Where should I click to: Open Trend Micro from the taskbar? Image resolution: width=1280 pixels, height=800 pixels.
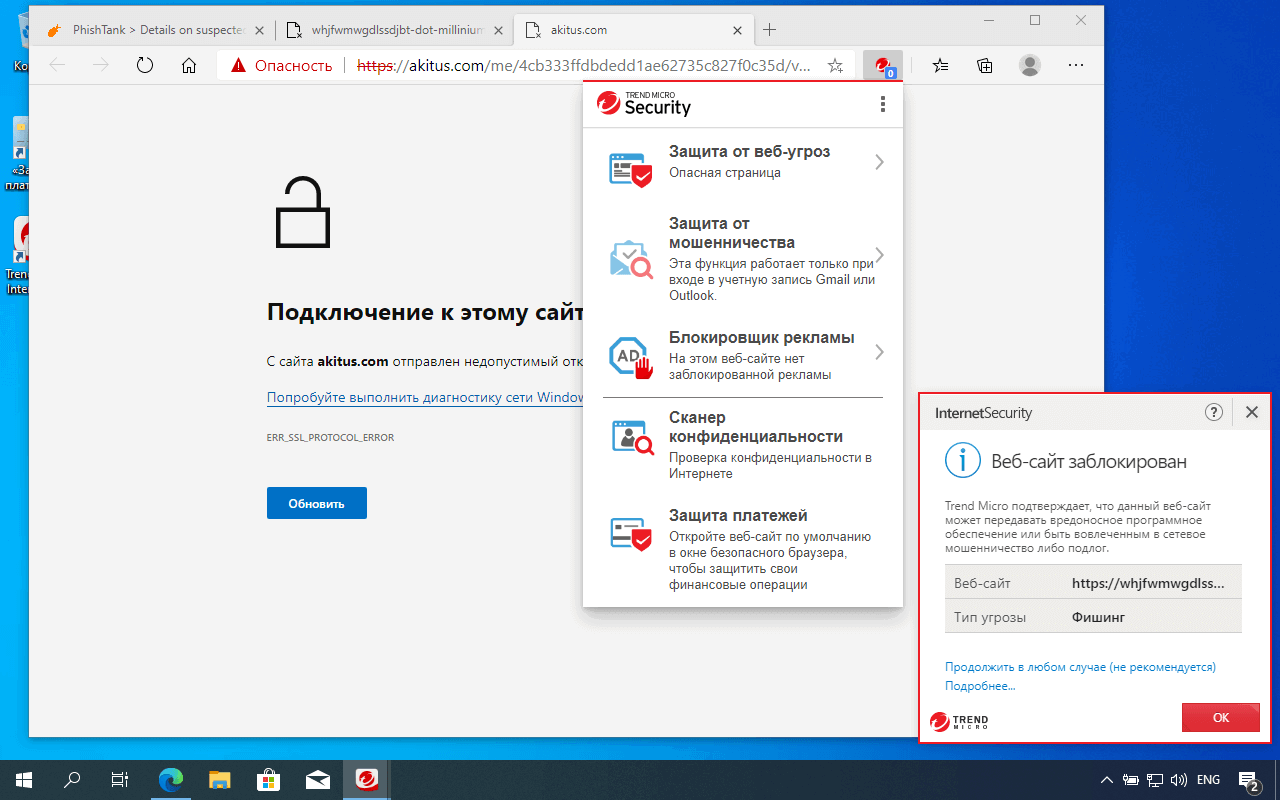click(367, 780)
